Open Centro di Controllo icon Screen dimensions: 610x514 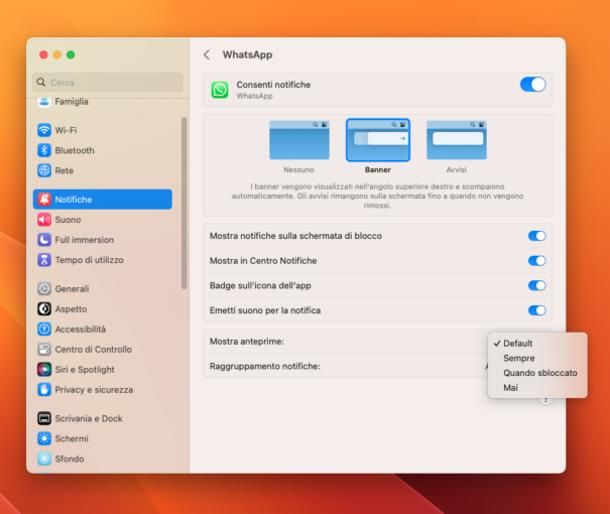[44, 349]
